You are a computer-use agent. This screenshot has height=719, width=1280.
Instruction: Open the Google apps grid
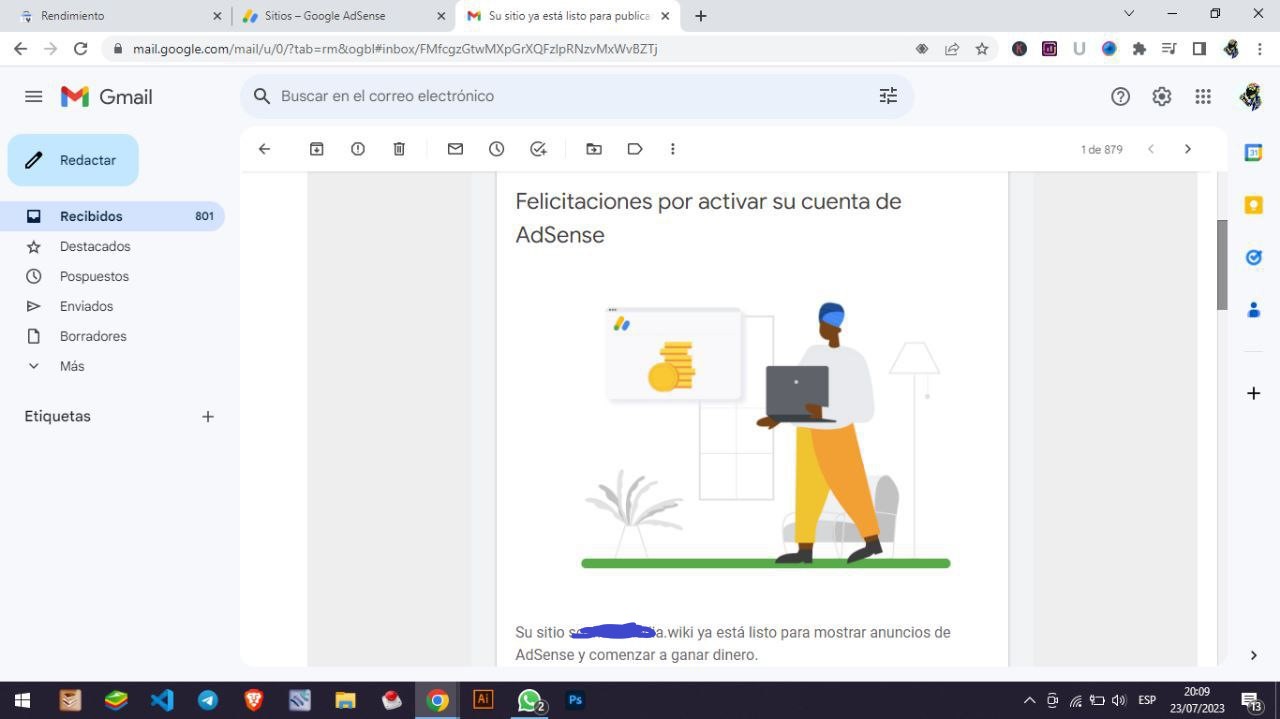tap(1203, 96)
